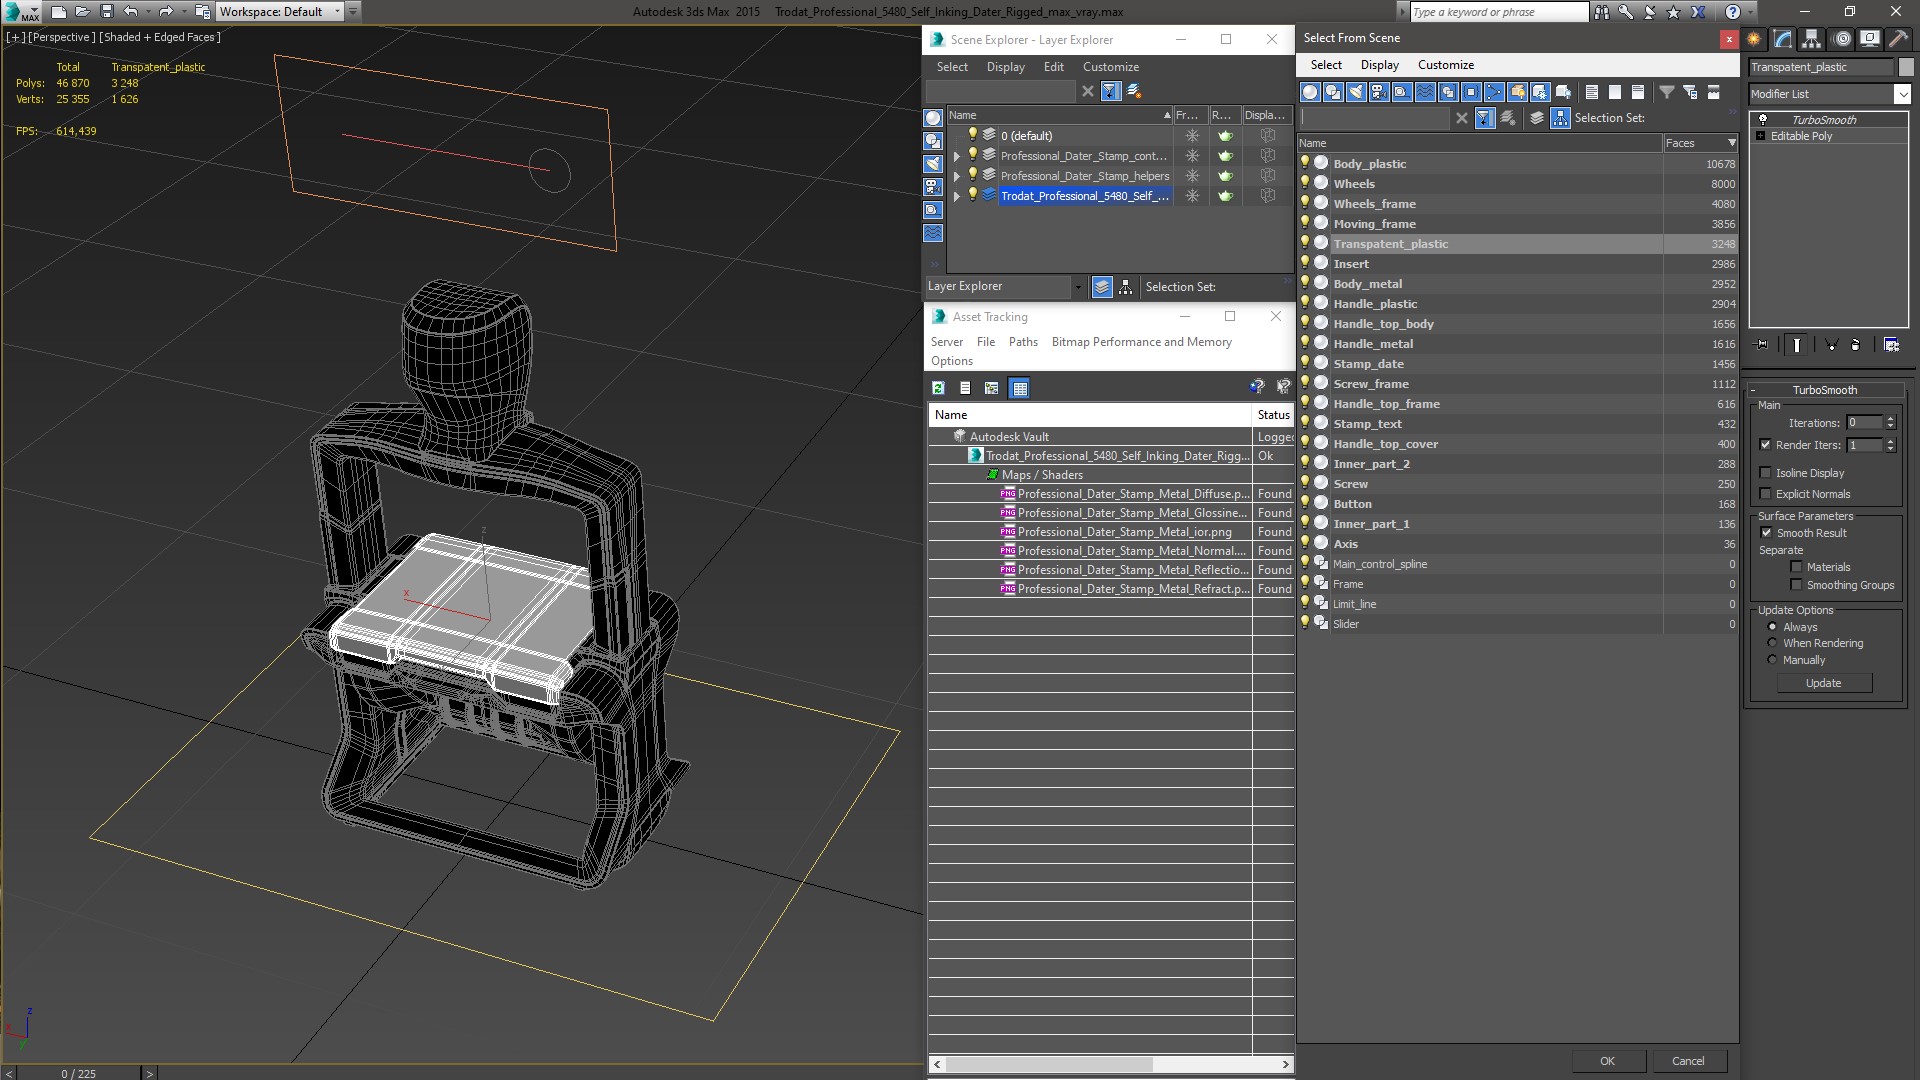Click Cancel button in Select From Scene
This screenshot has width=1920, height=1080.
click(x=1688, y=1061)
